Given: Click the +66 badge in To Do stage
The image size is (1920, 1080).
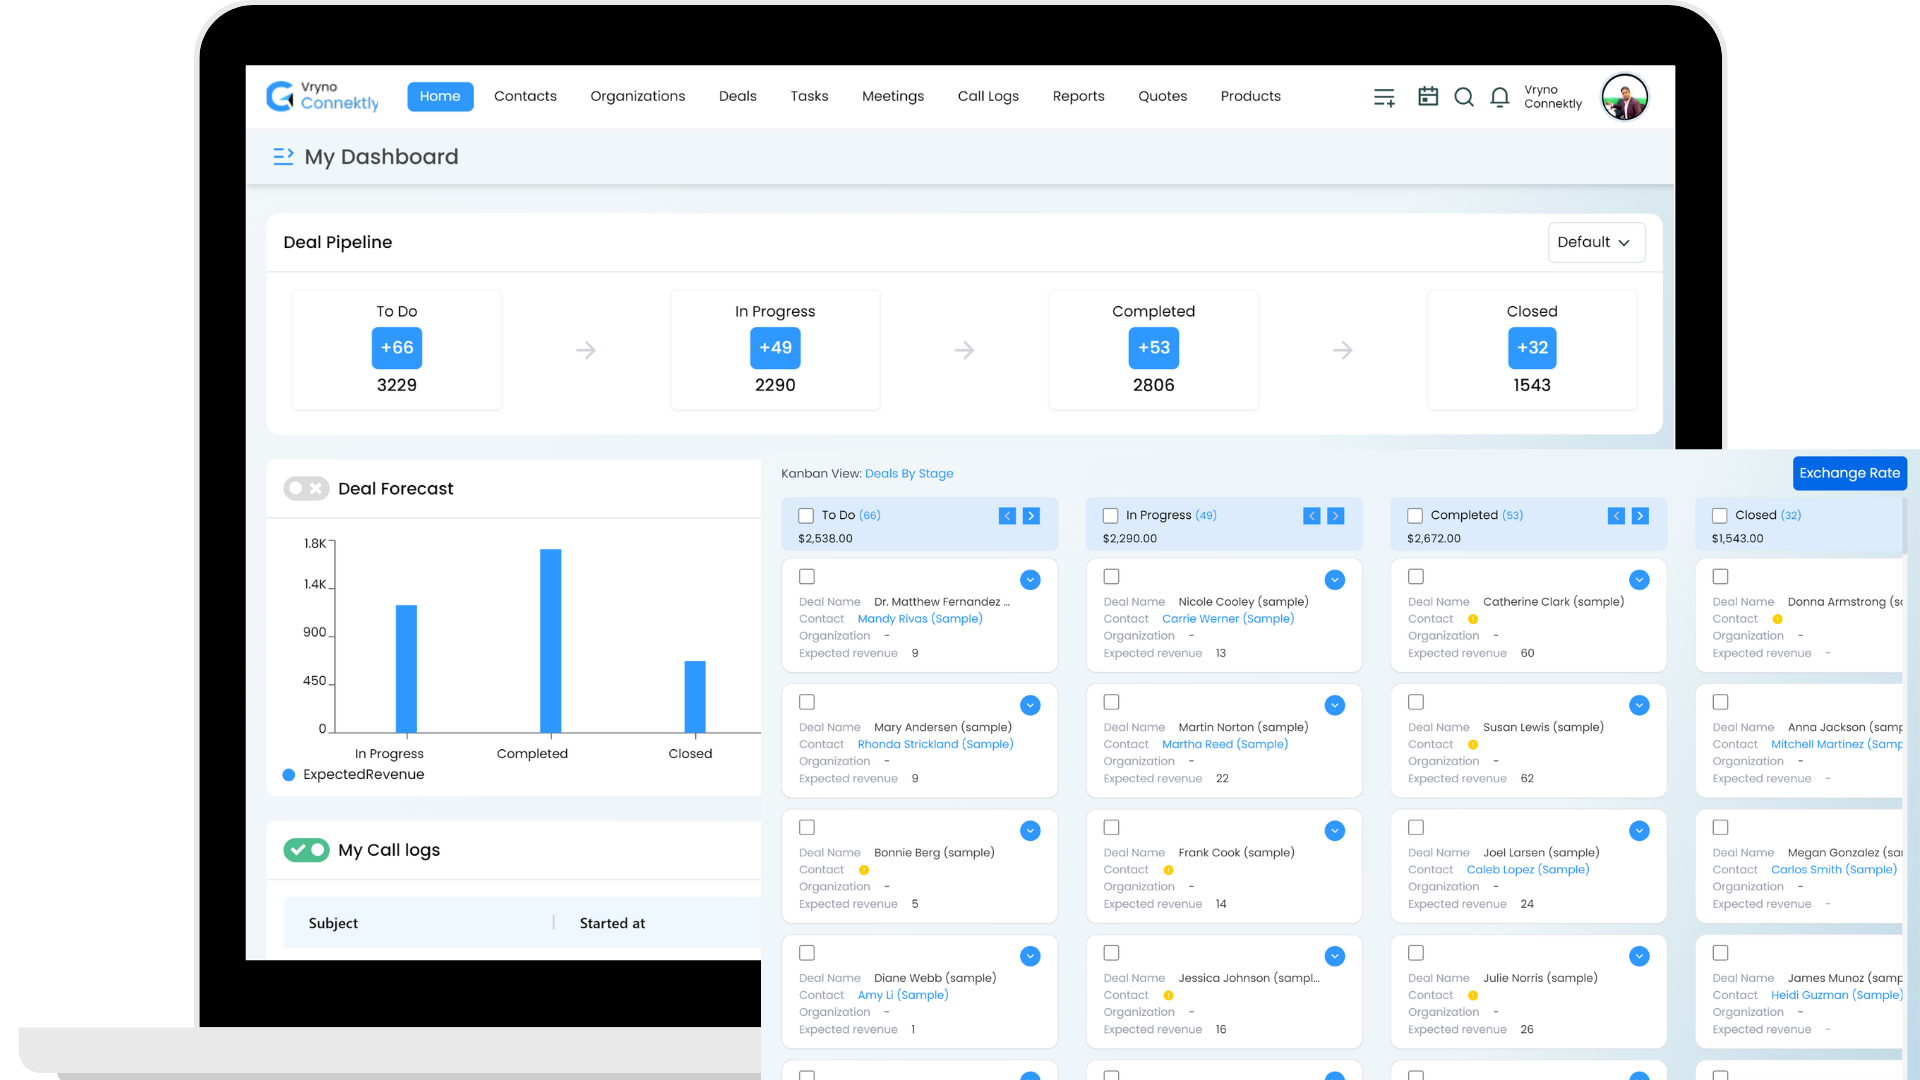Looking at the screenshot, I should [x=397, y=348].
